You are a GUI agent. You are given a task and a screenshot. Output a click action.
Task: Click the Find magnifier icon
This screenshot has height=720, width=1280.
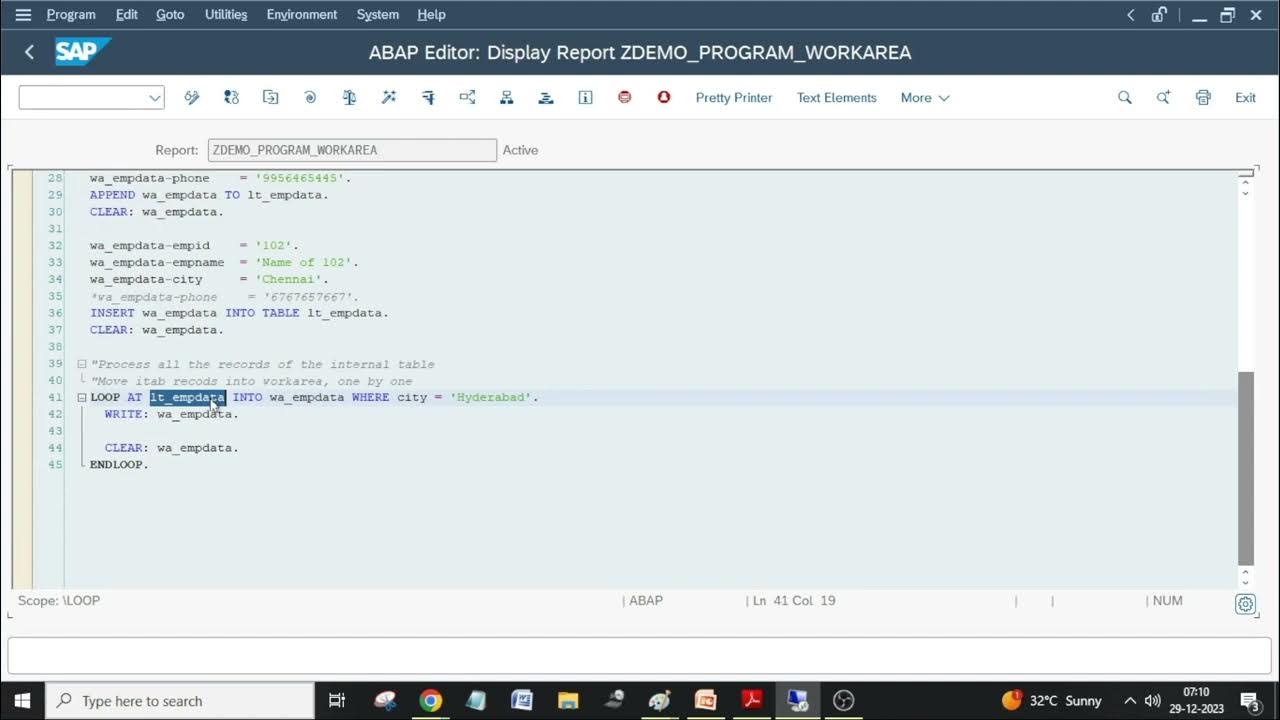(x=1125, y=97)
